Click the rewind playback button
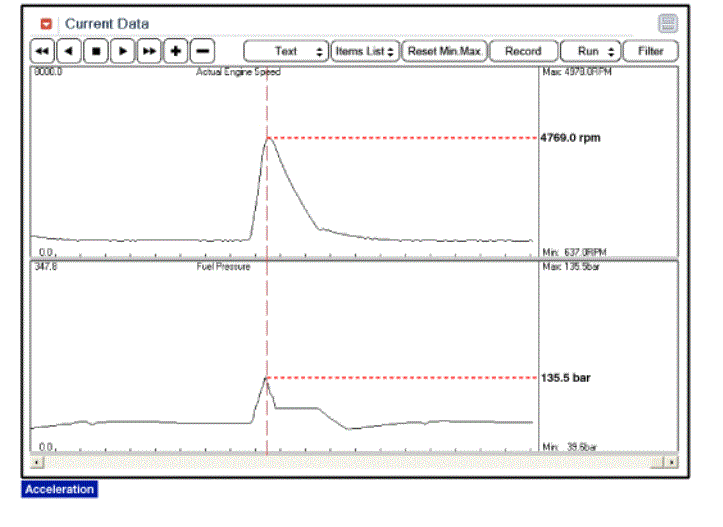Screen dimensions: 723x527 [42, 51]
